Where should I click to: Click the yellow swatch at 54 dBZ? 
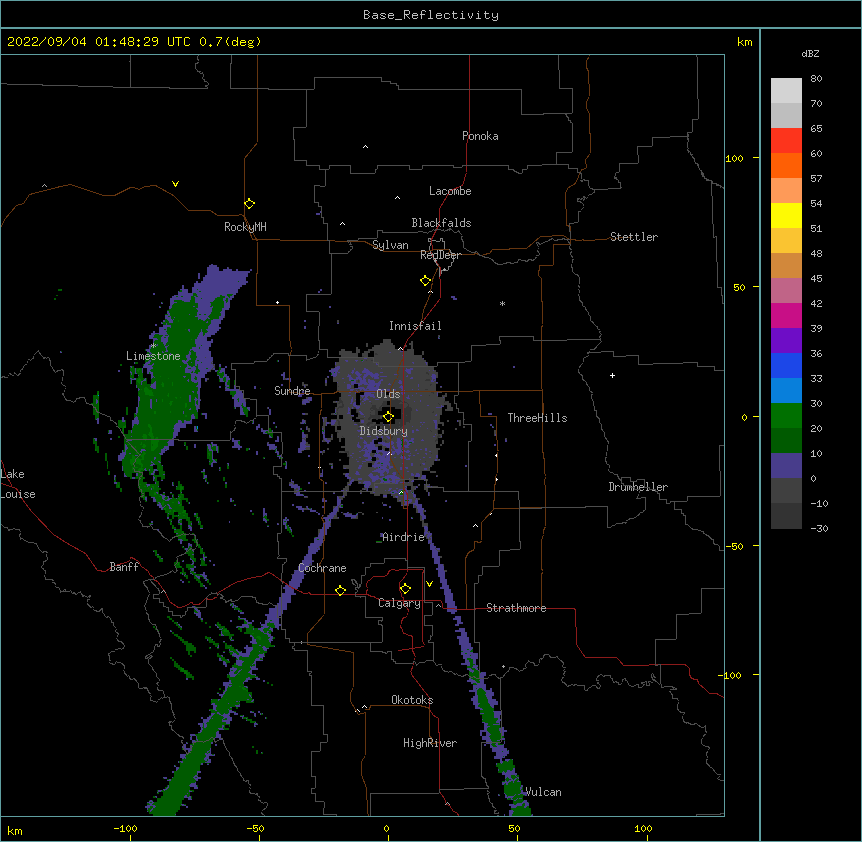(786, 215)
